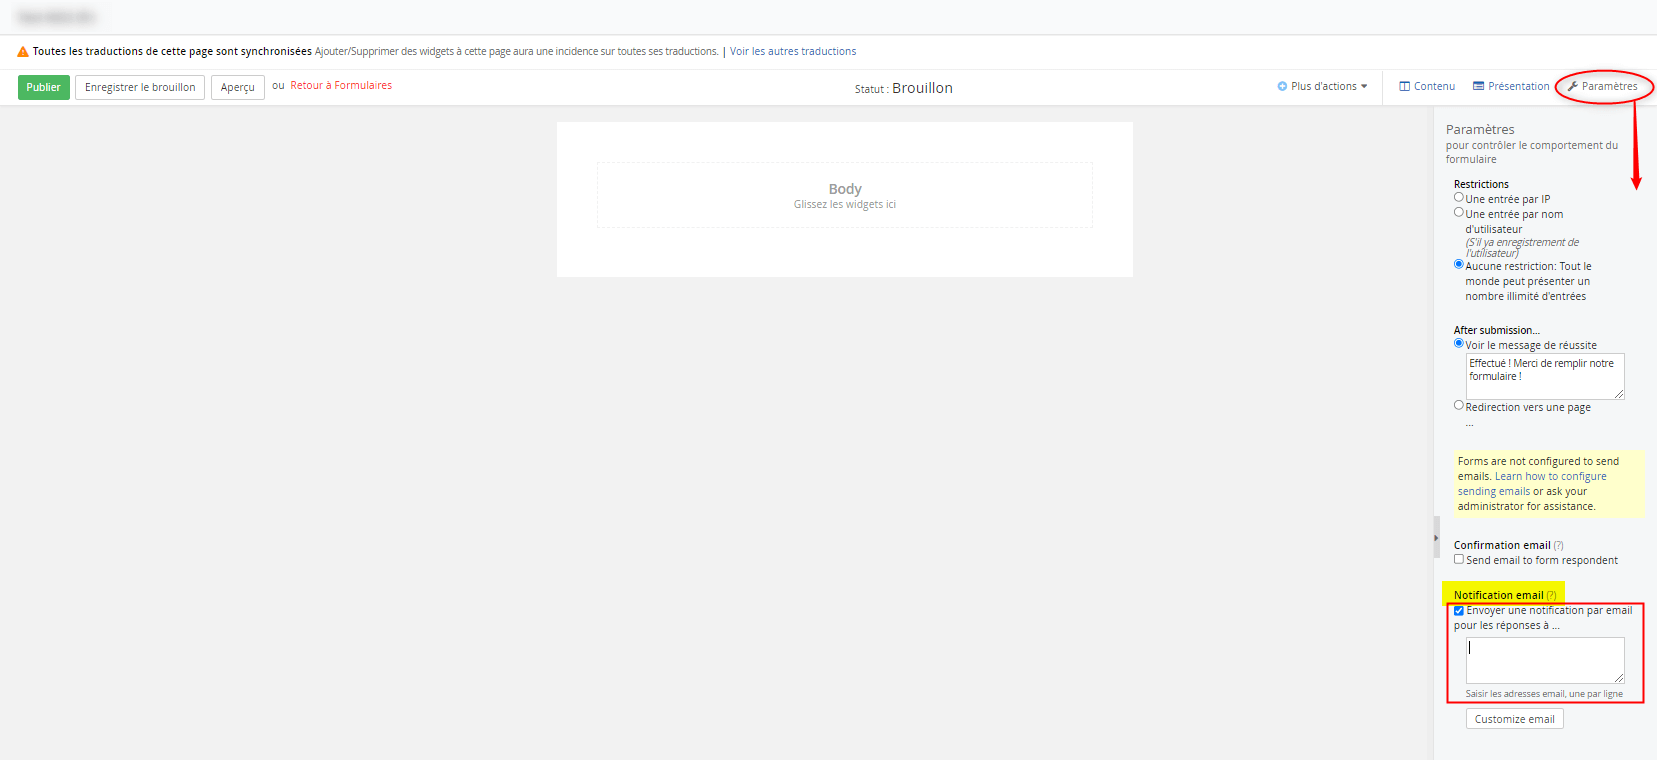This screenshot has width=1657, height=760.
Task: Click 'Enregistrer le brouillon' to save draft
Action: click(140, 88)
